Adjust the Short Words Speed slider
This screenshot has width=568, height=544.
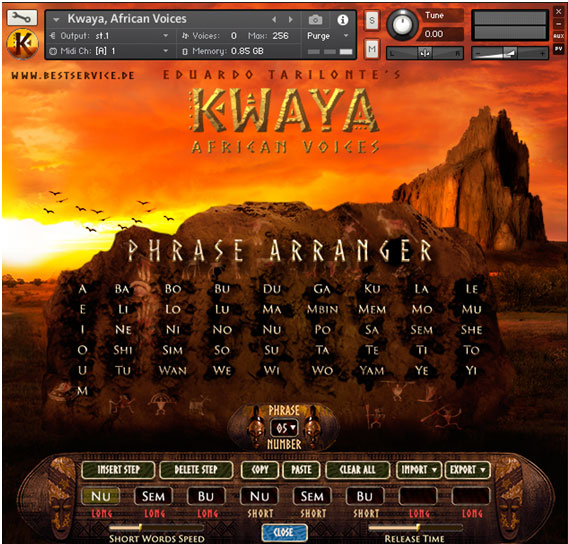pos(156,527)
